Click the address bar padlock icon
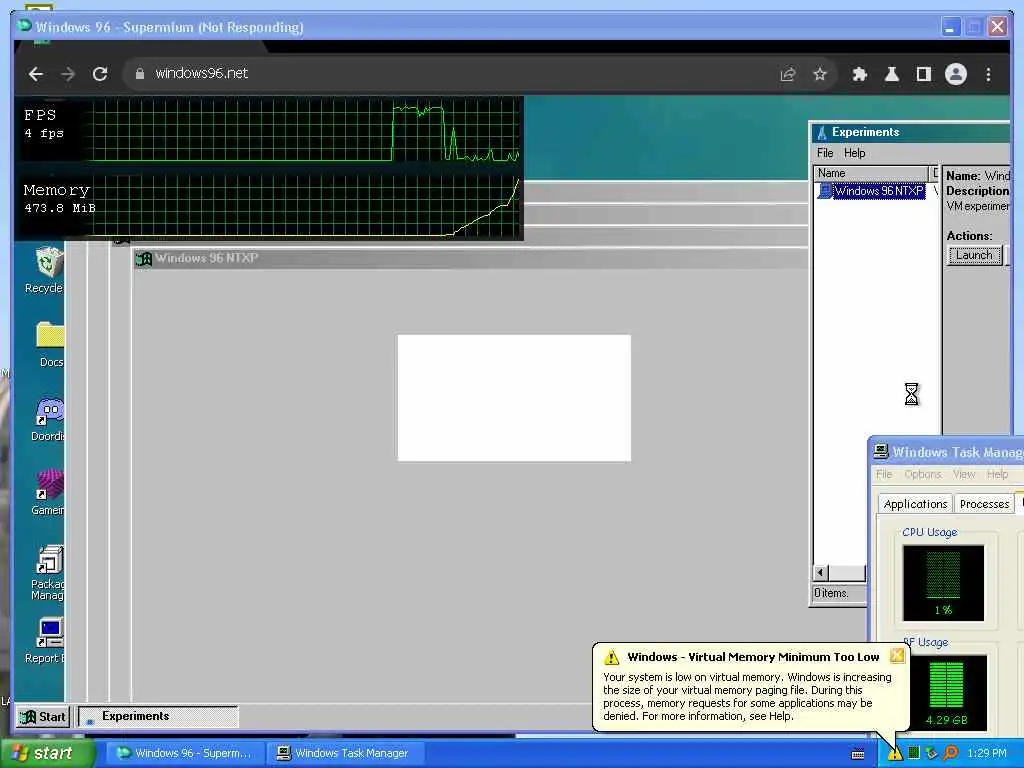 (139, 74)
